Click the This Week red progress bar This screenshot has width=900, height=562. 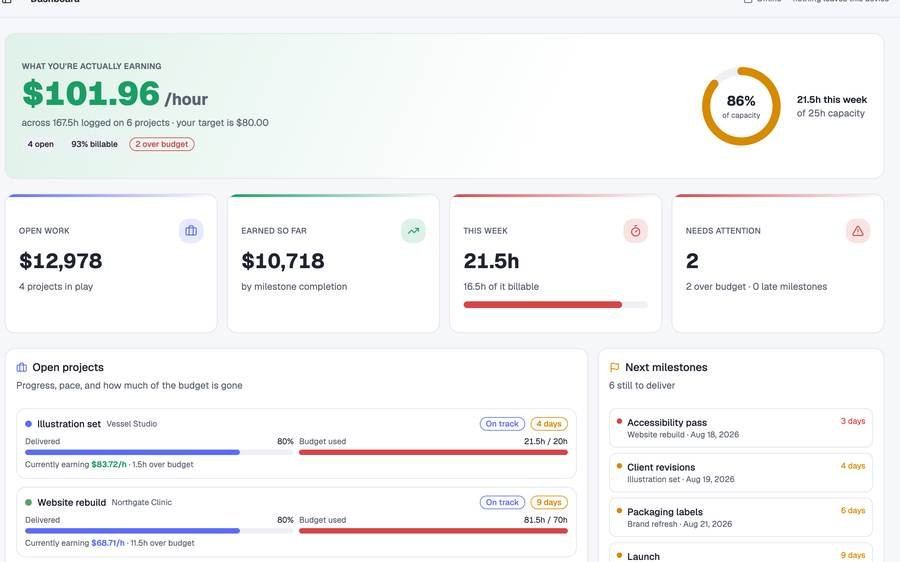[555, 305]
